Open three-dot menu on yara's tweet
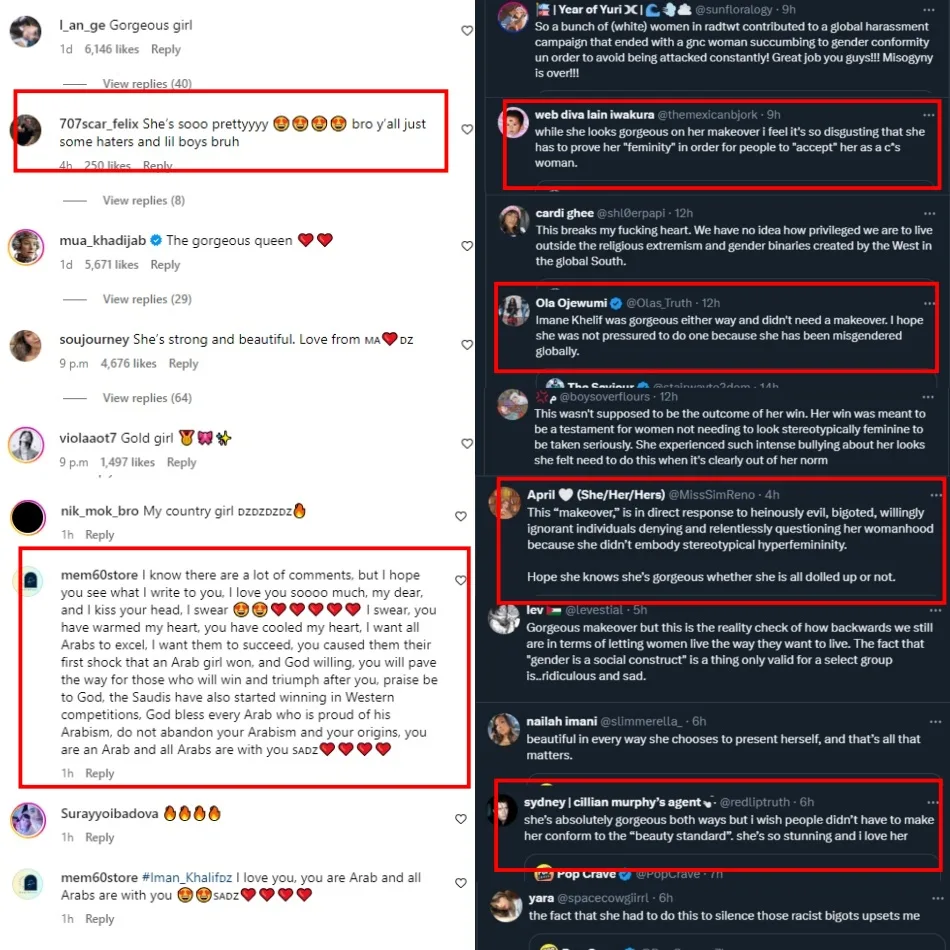Image resolution: width=950 pixels, height=950 pixels. click(937, 898)
